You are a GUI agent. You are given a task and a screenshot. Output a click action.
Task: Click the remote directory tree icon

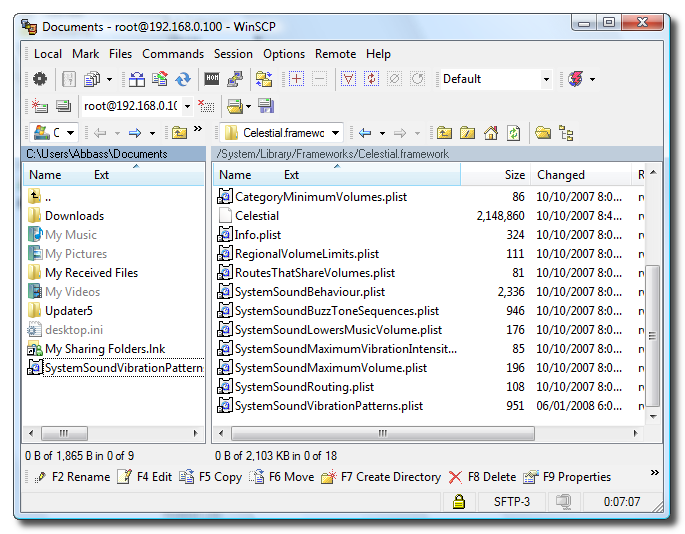tap(566, 132)
